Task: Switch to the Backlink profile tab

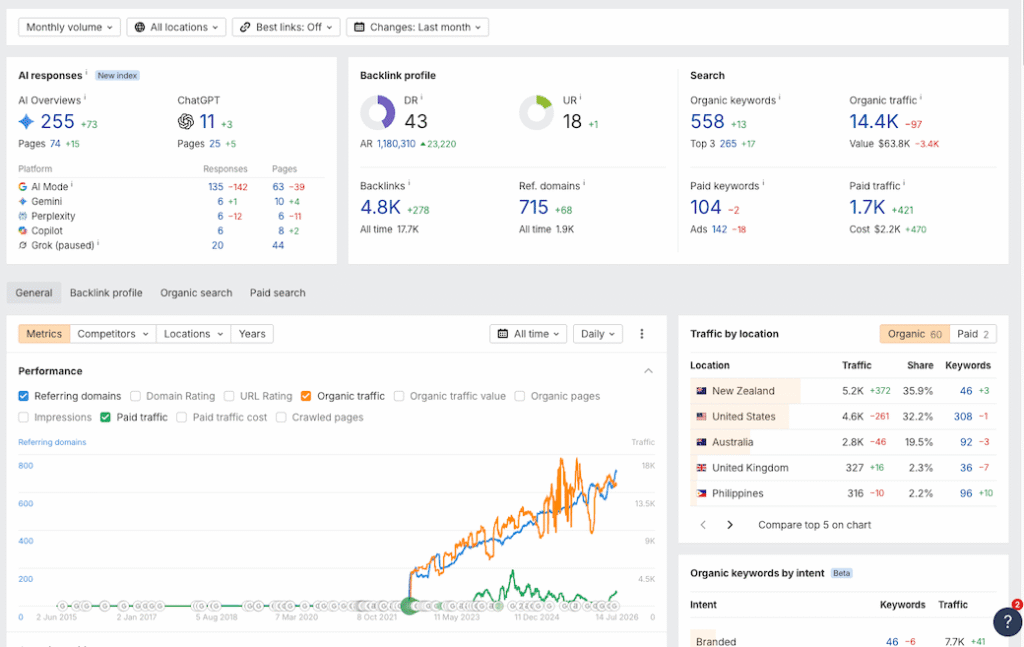Action: point(106,293)
